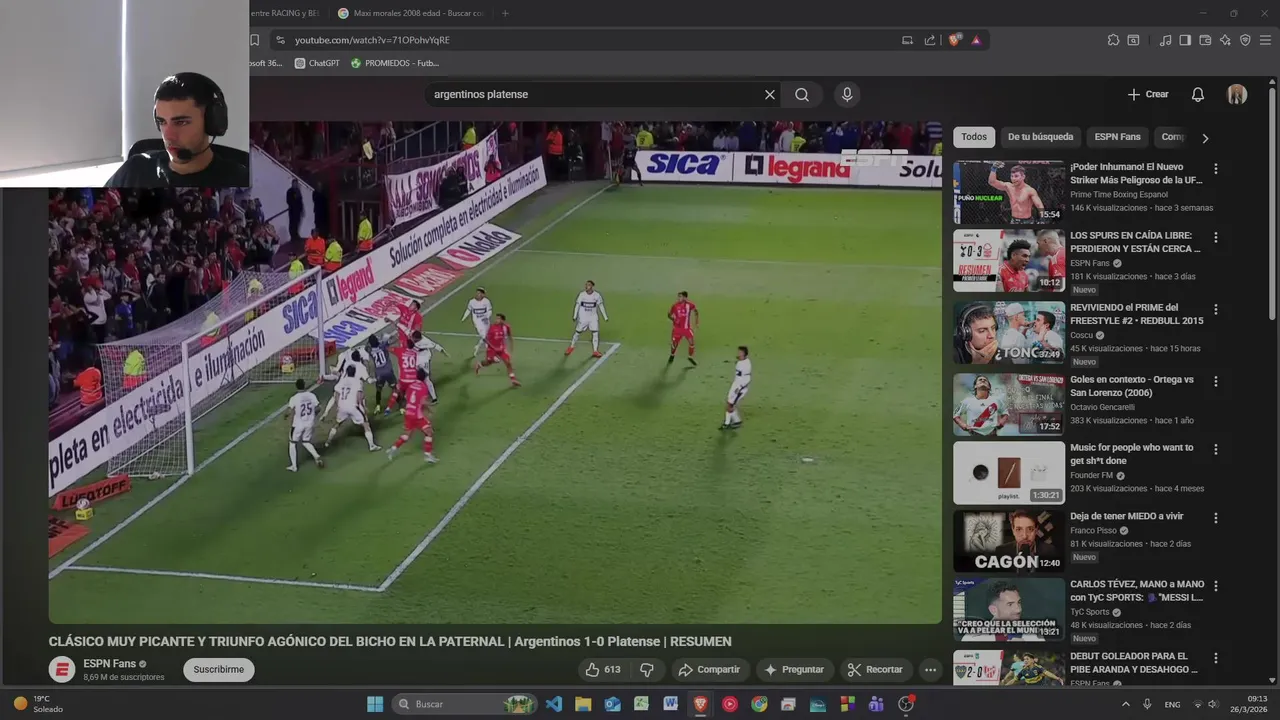
Task: Open options menu for '¡Poder Inhumano!' video
Action: [x=1216, y=169]
